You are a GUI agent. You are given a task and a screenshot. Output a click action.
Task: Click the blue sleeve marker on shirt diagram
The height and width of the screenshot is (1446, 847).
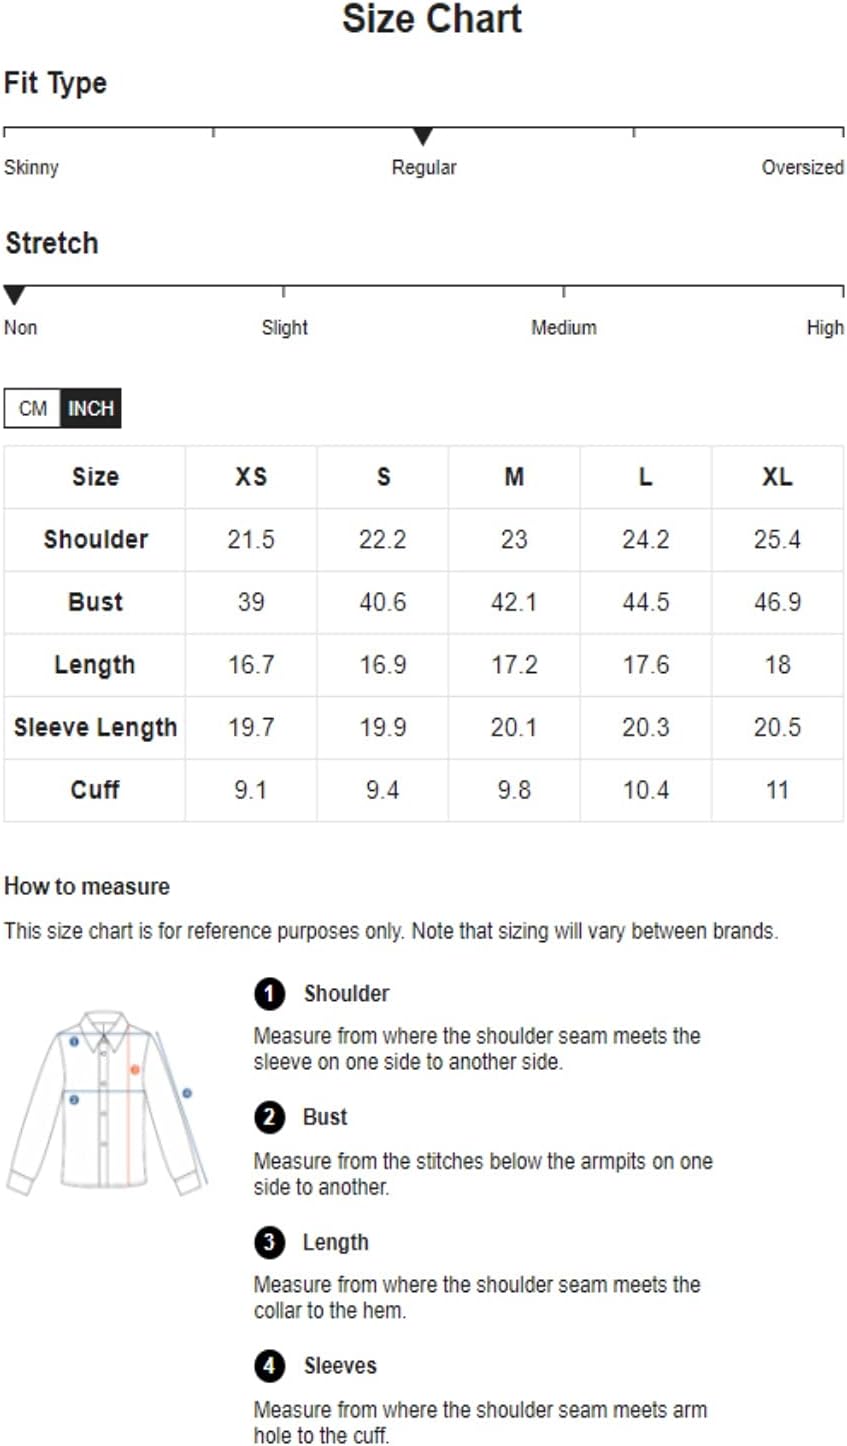(187, 1093)
